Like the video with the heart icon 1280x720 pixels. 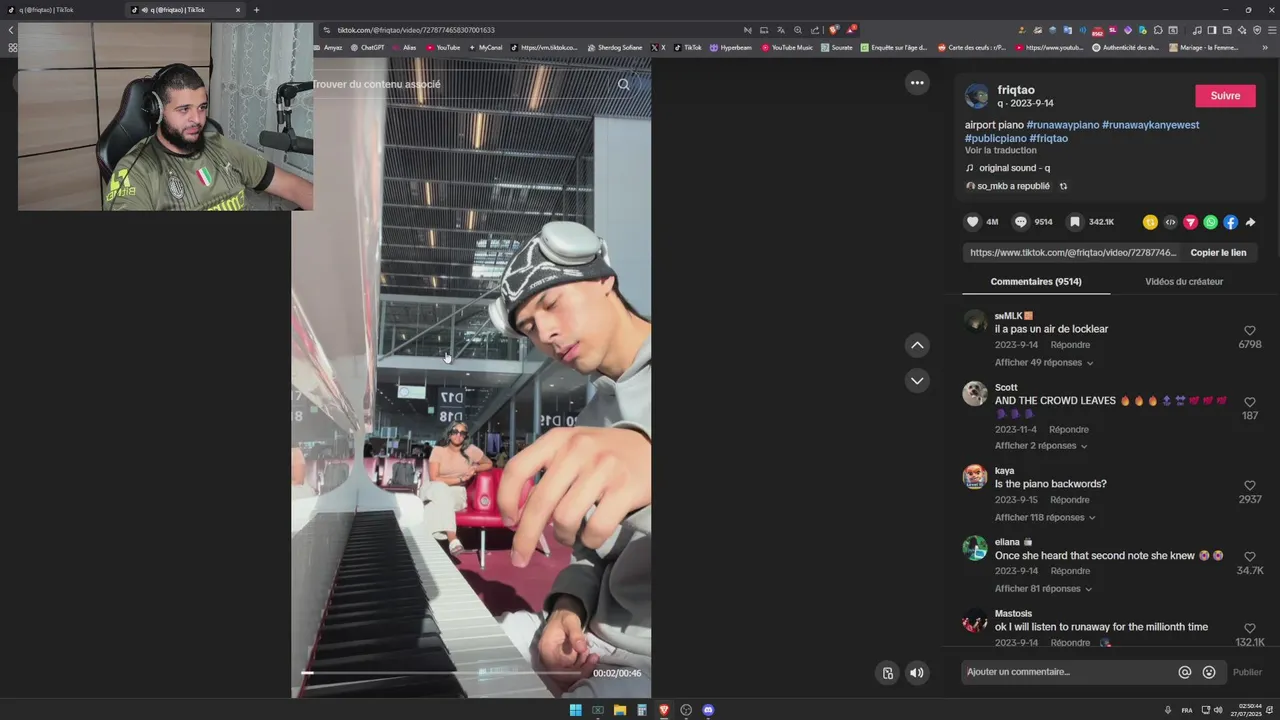pos(972,222)
